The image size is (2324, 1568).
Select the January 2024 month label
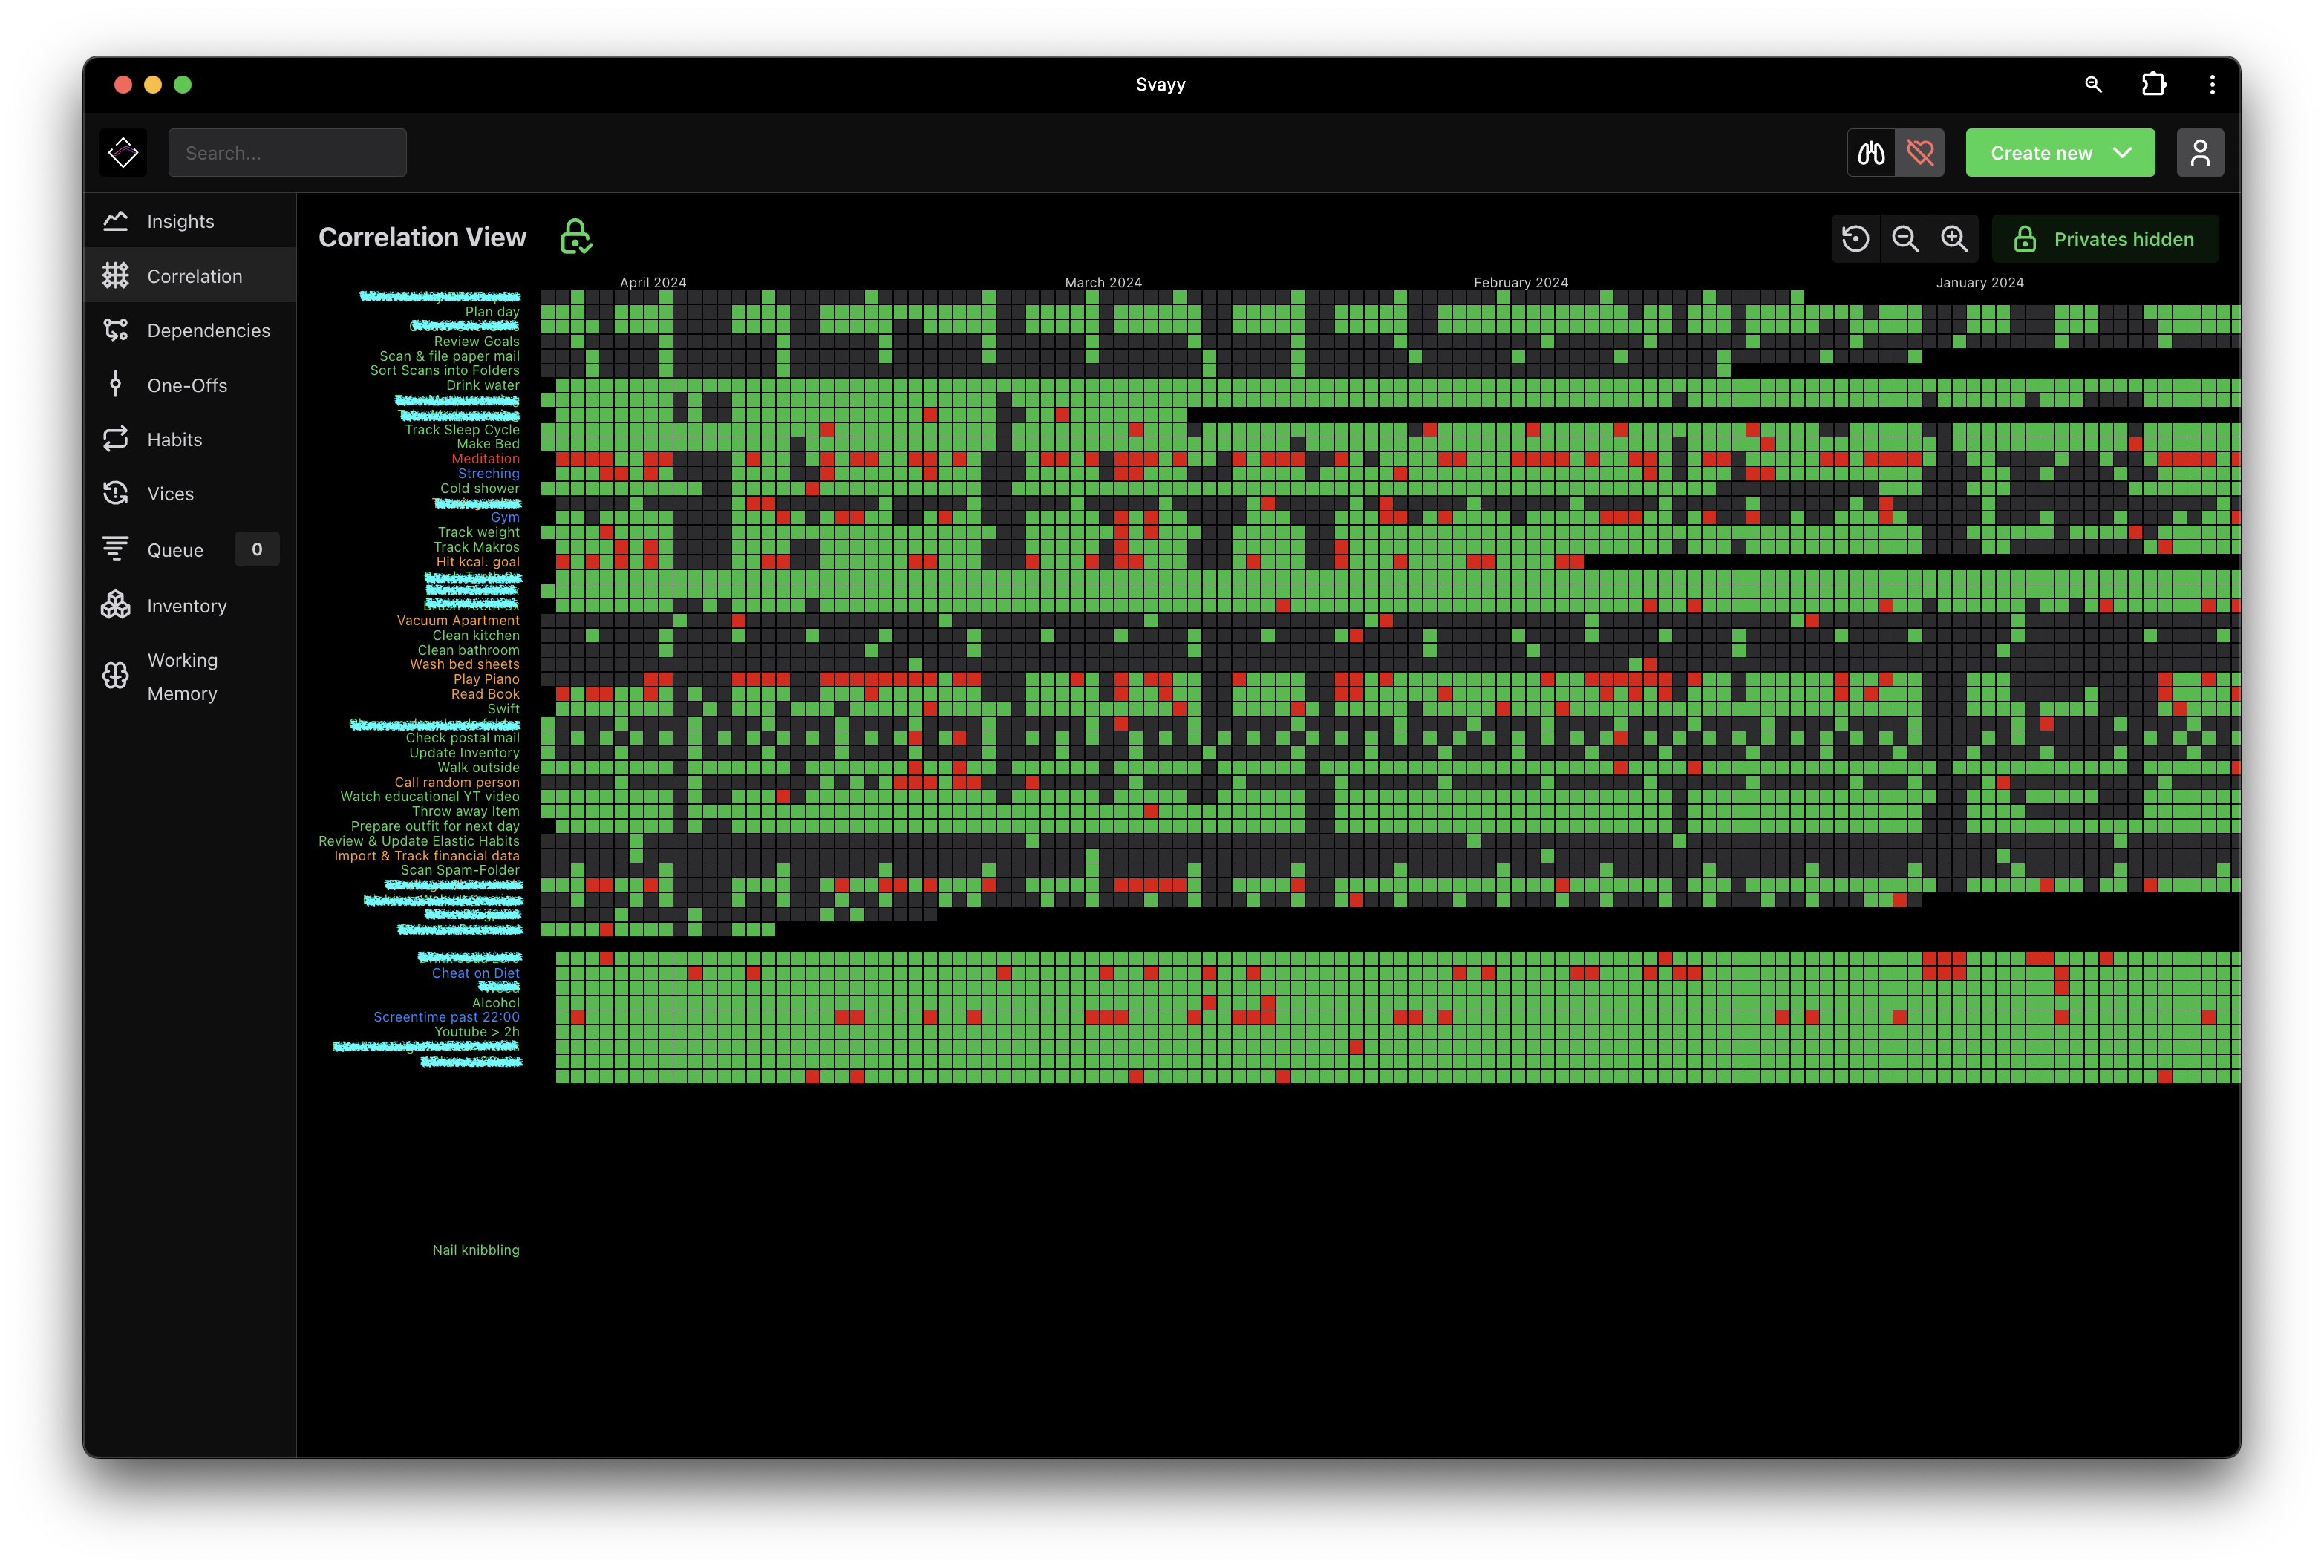(1980, 283)
